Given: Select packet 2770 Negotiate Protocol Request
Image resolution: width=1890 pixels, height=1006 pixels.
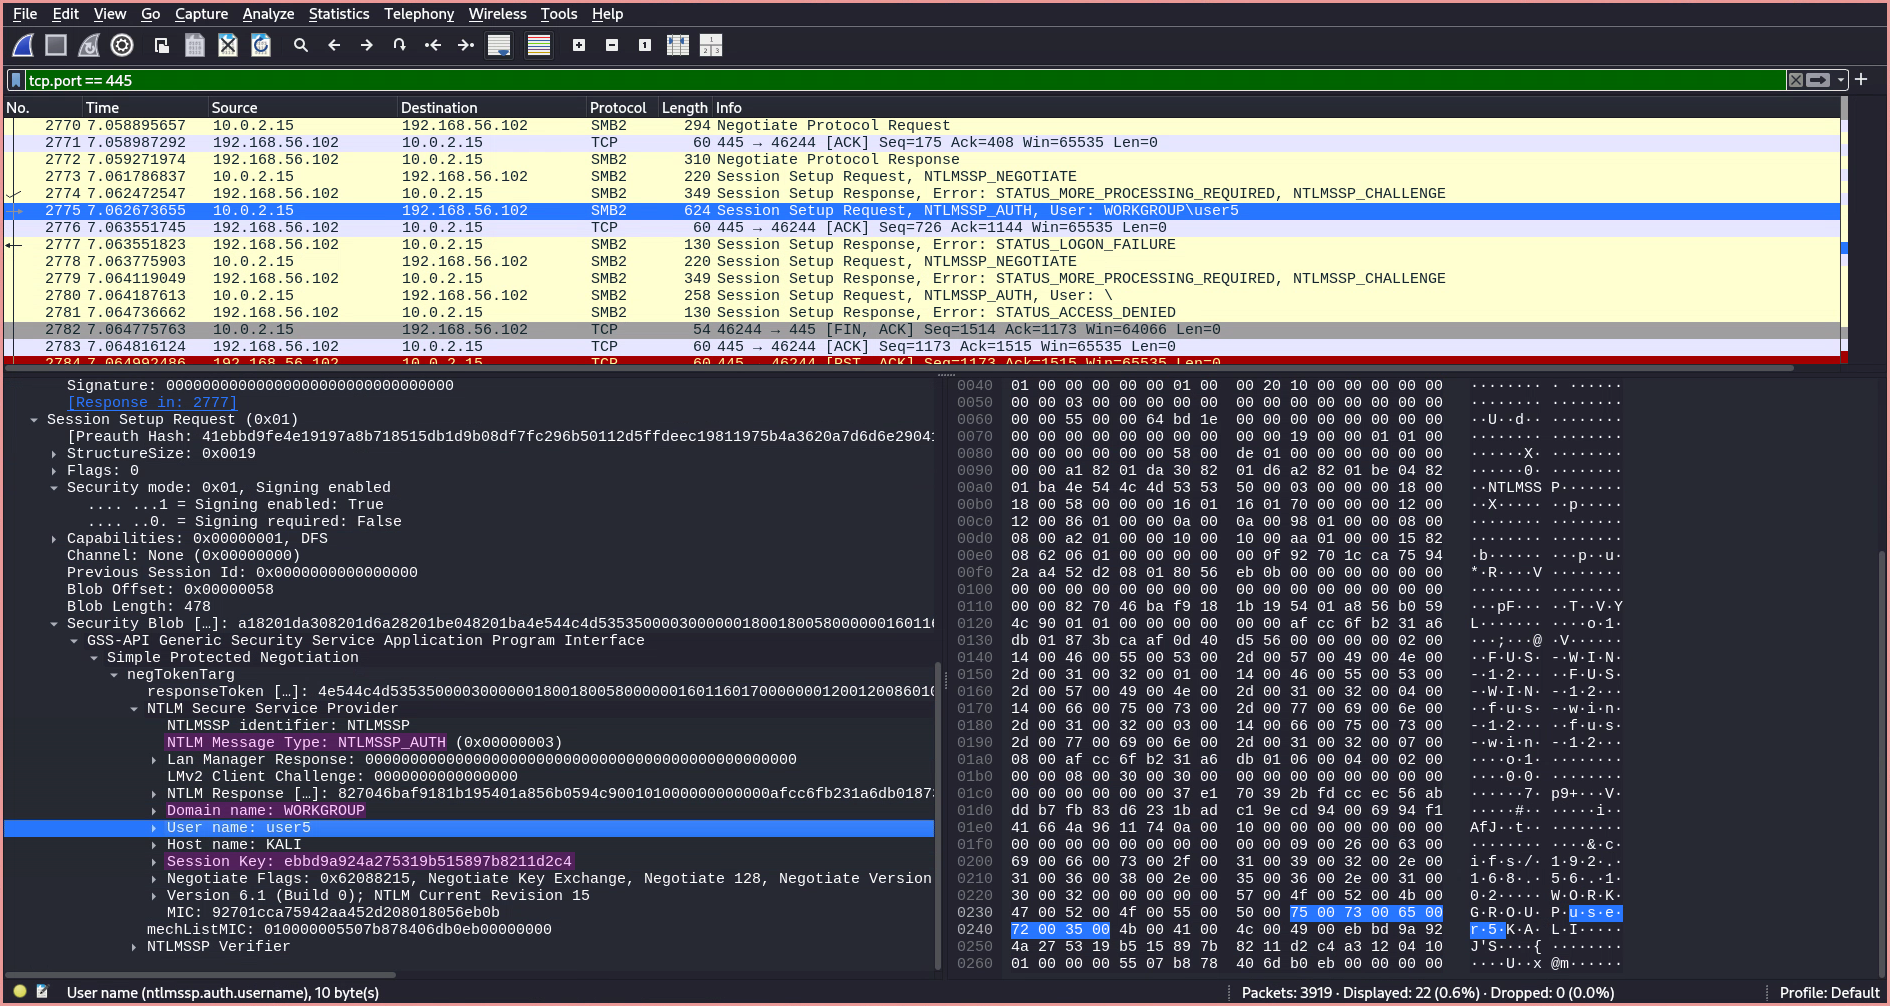Looking at the screenshot, I should pos(921,126).
